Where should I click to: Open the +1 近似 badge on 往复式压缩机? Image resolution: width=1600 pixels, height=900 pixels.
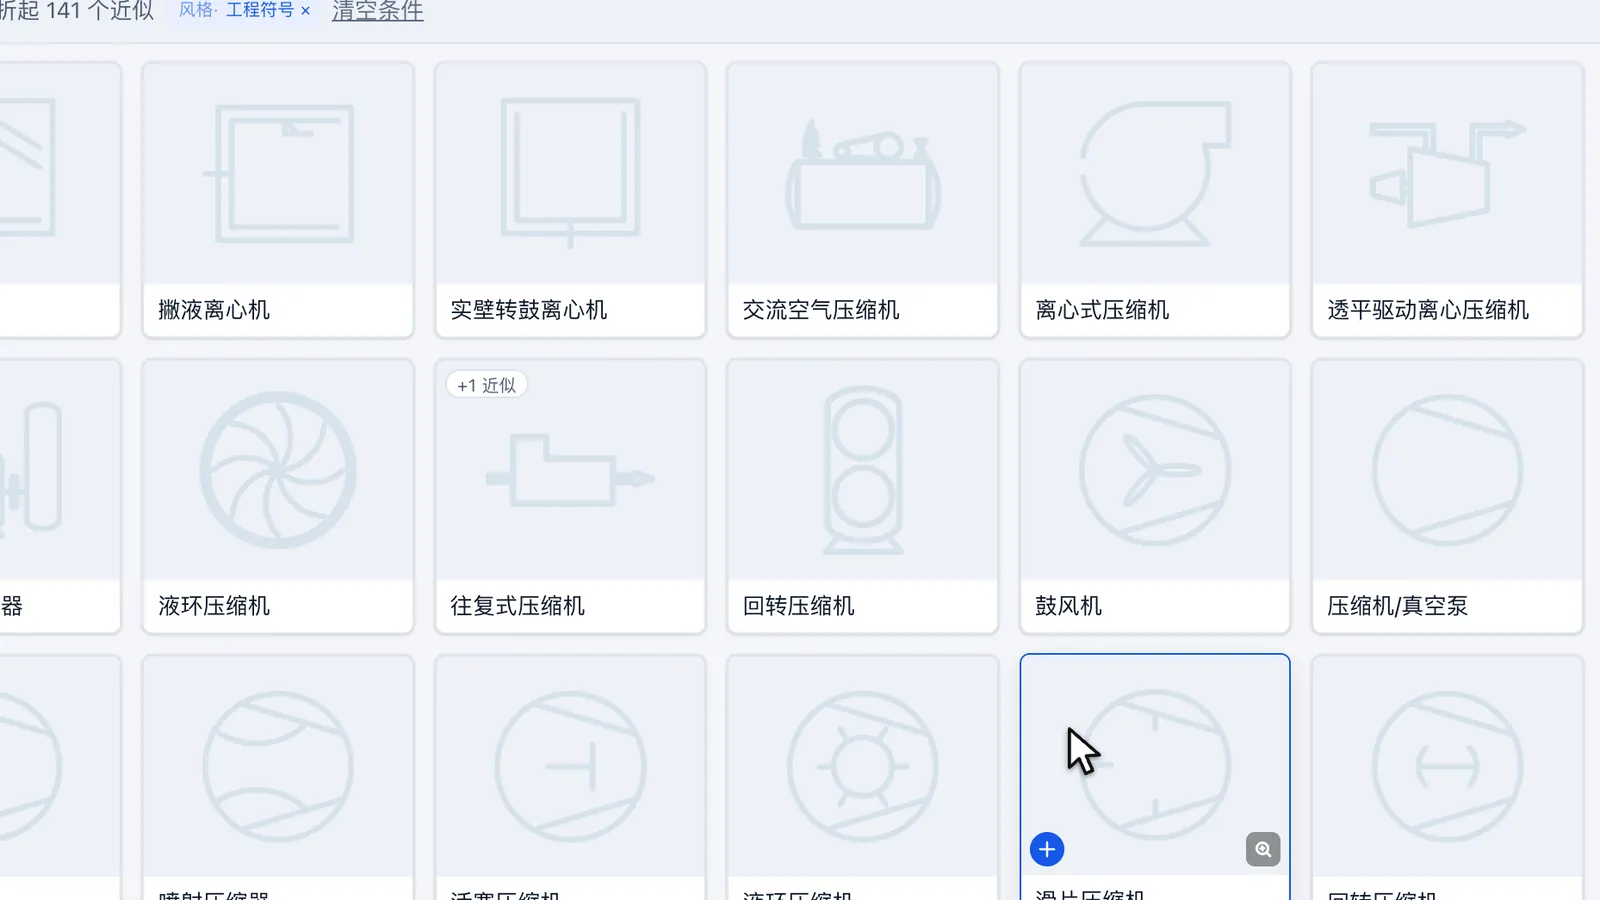(x=487, y=385)
